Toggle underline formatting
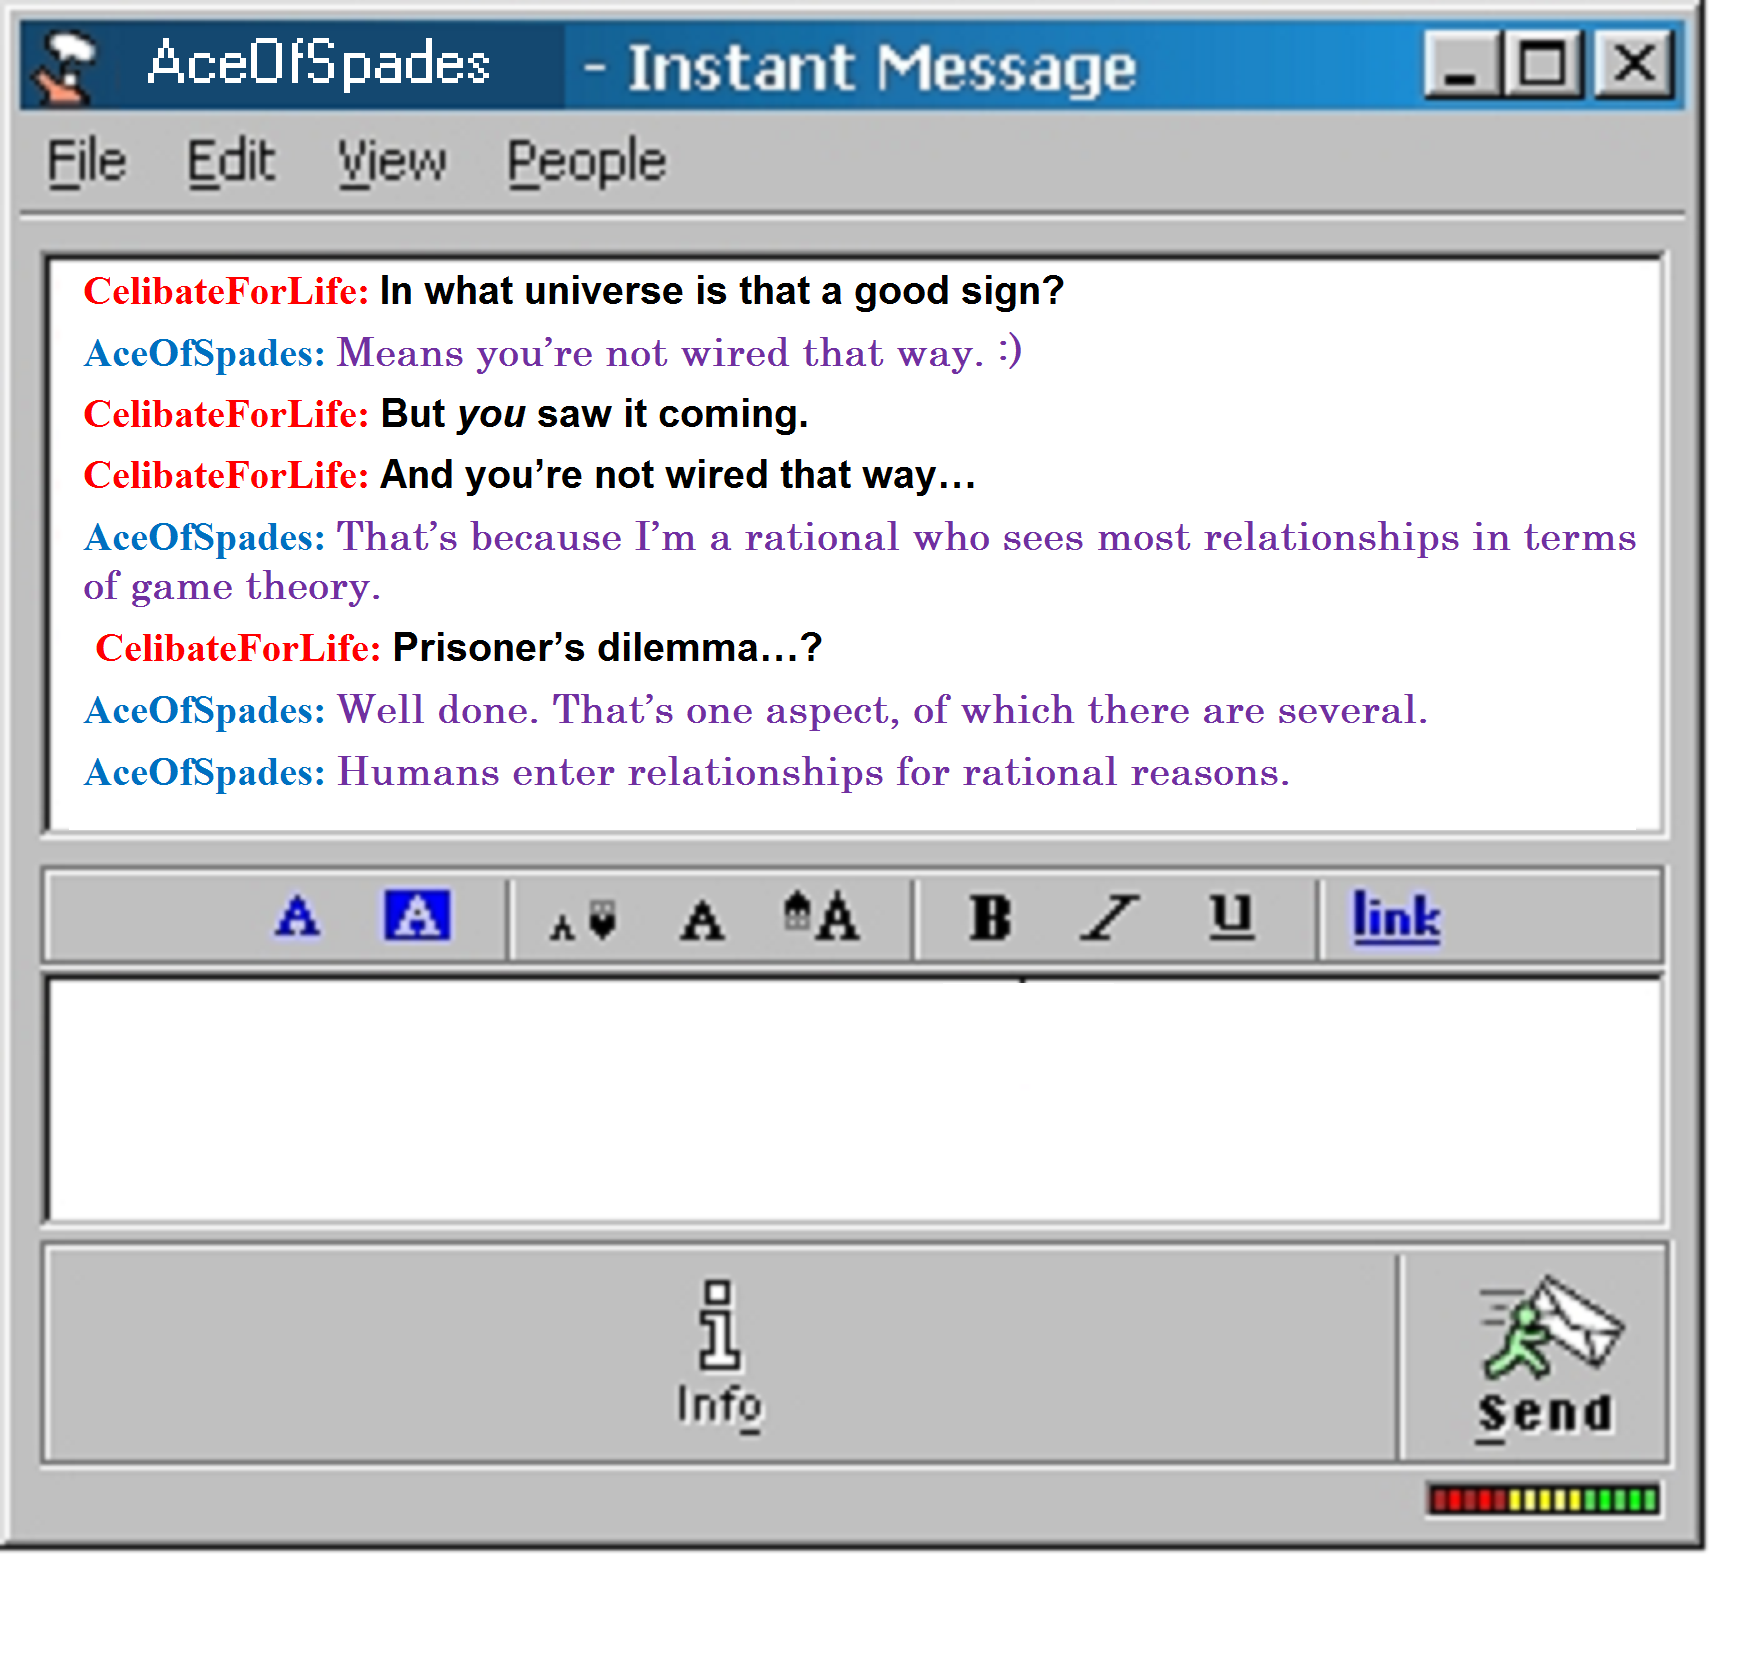This screenshot has height=1672, width=1760. pos(1231,916)
